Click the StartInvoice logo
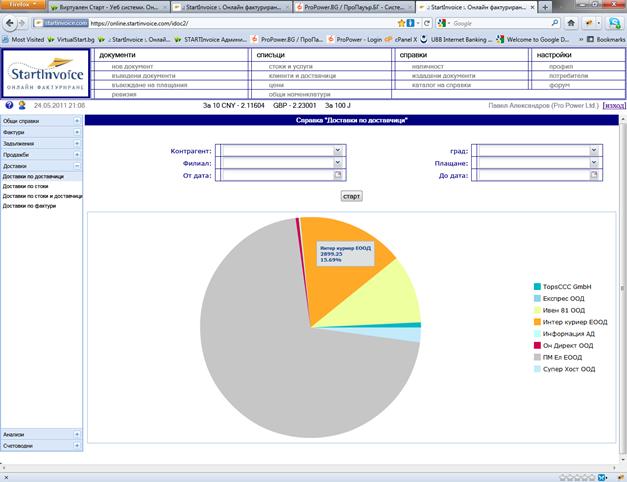The image size is (627, 482). (46, 74)
